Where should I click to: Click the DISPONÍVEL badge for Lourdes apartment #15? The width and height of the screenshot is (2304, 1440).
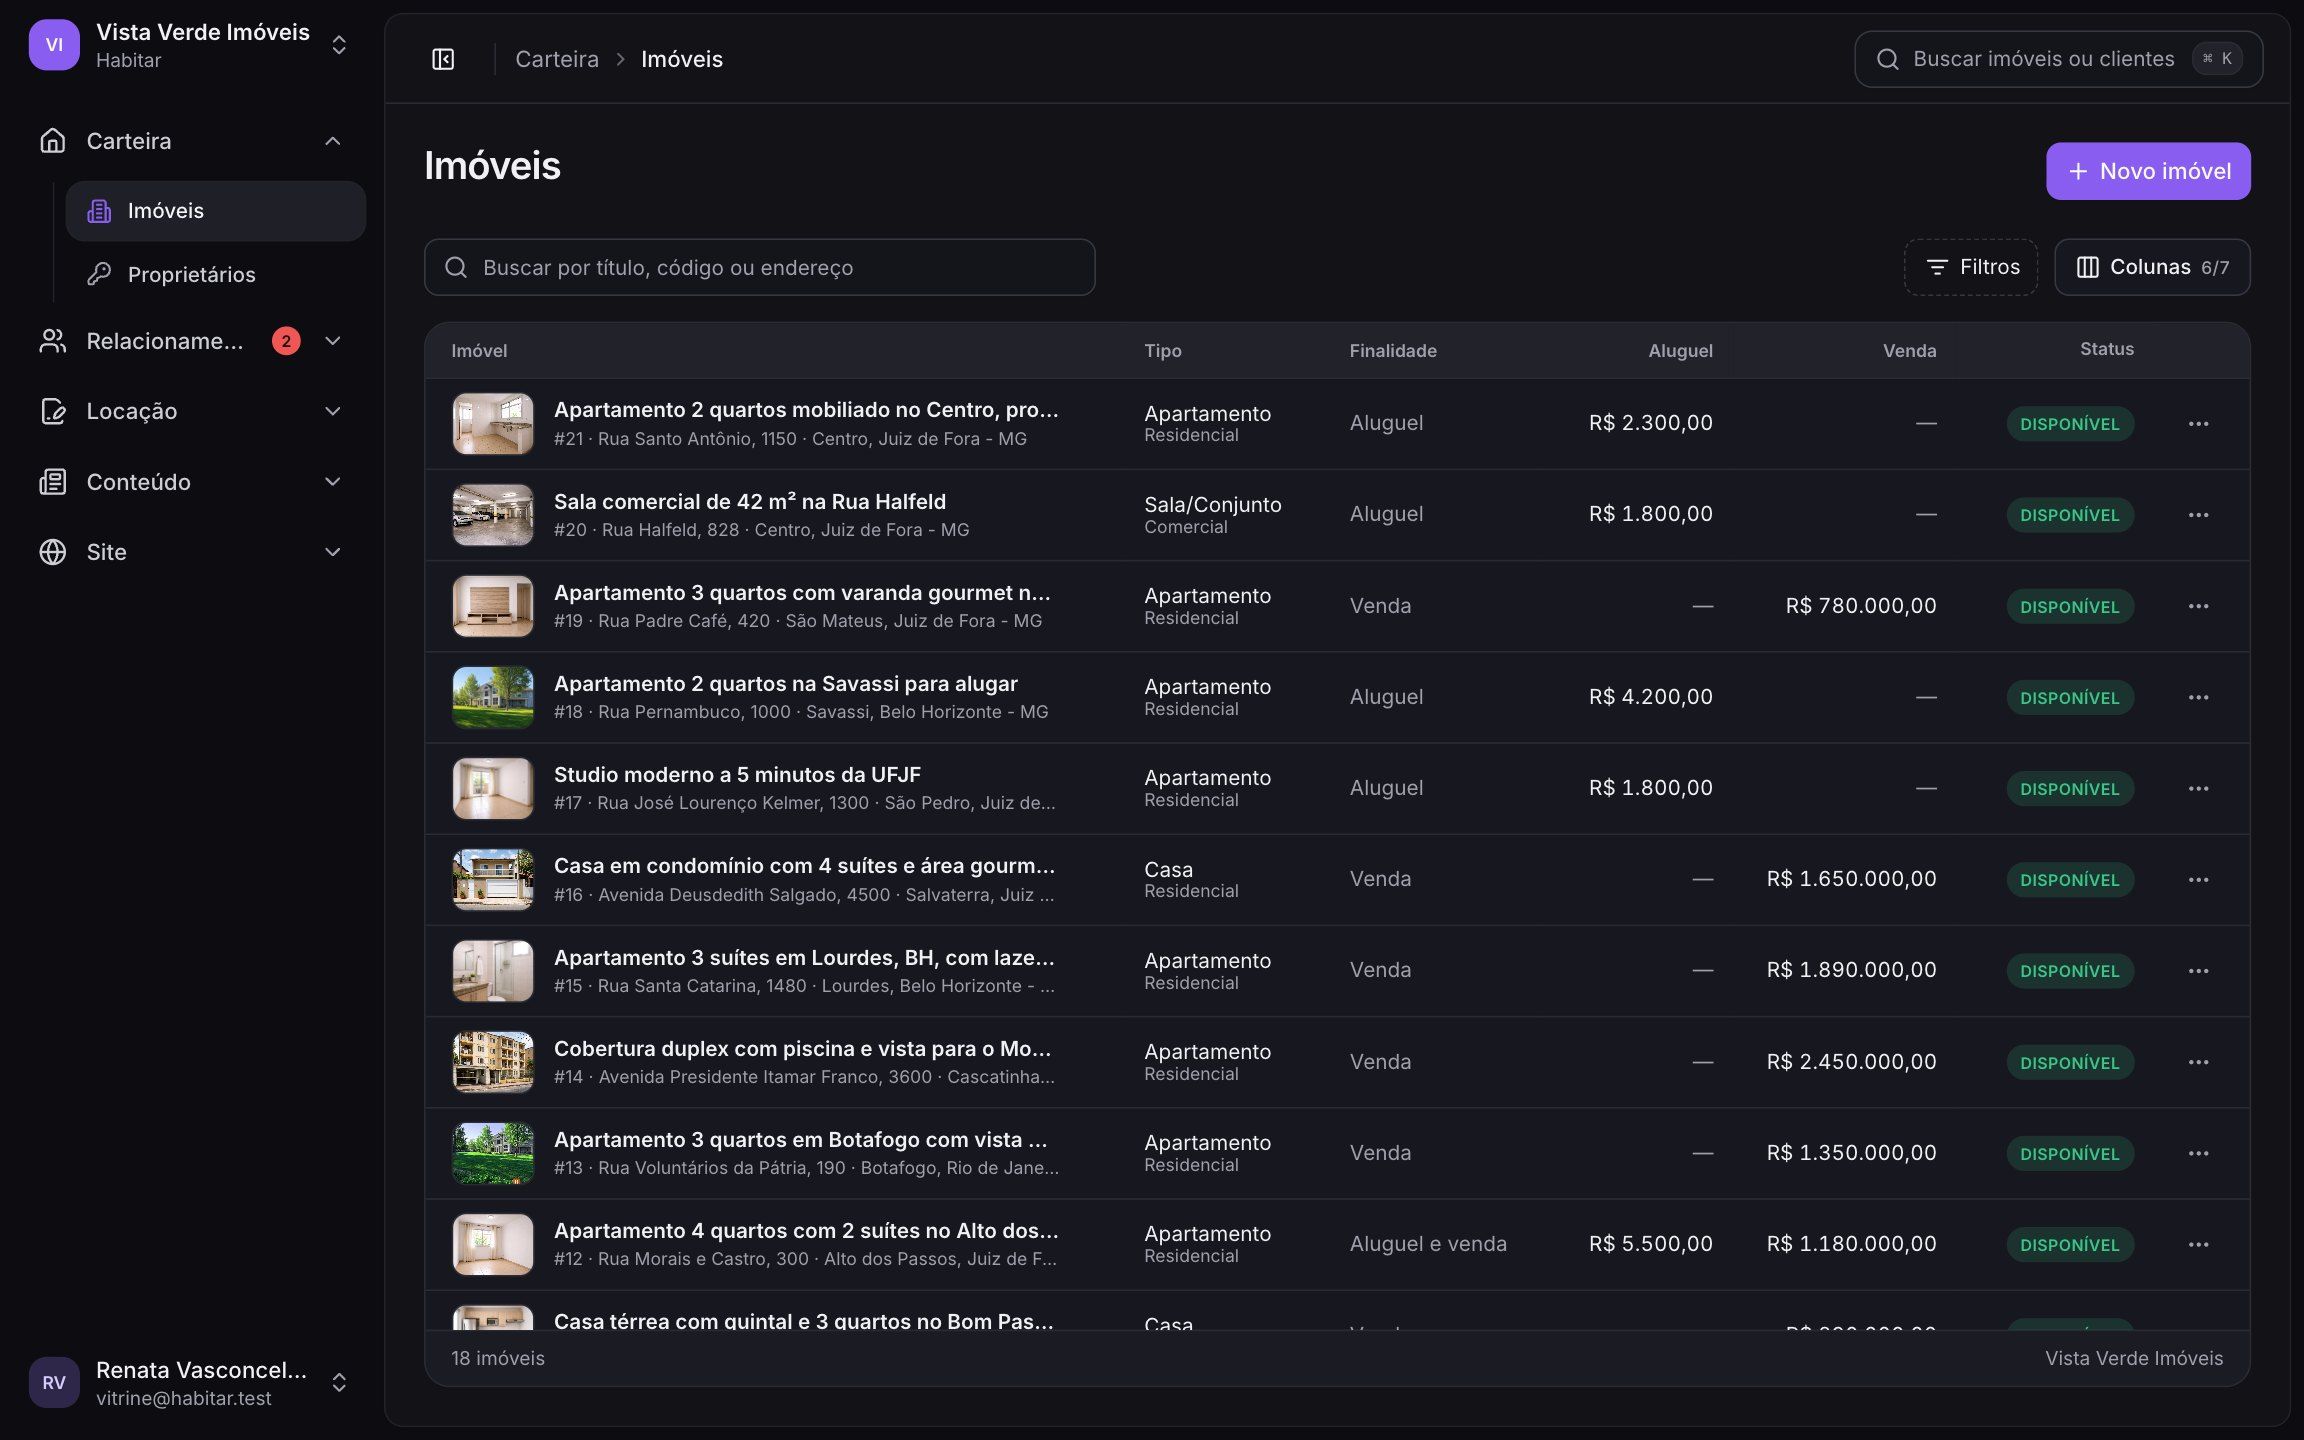tap(2070, 971)
